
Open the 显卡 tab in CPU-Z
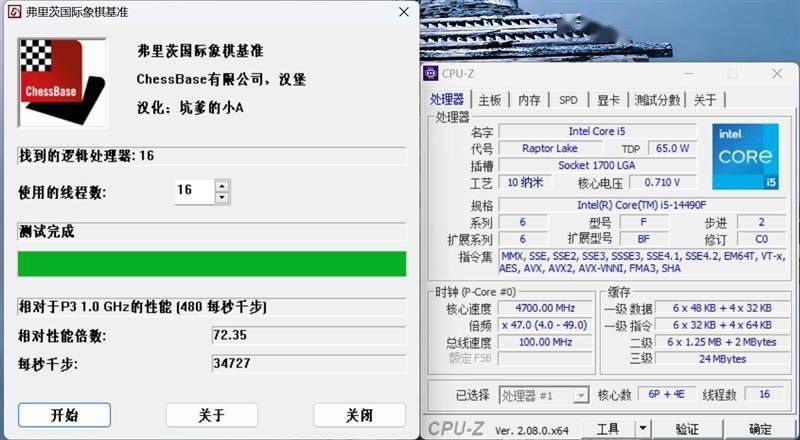608,100
